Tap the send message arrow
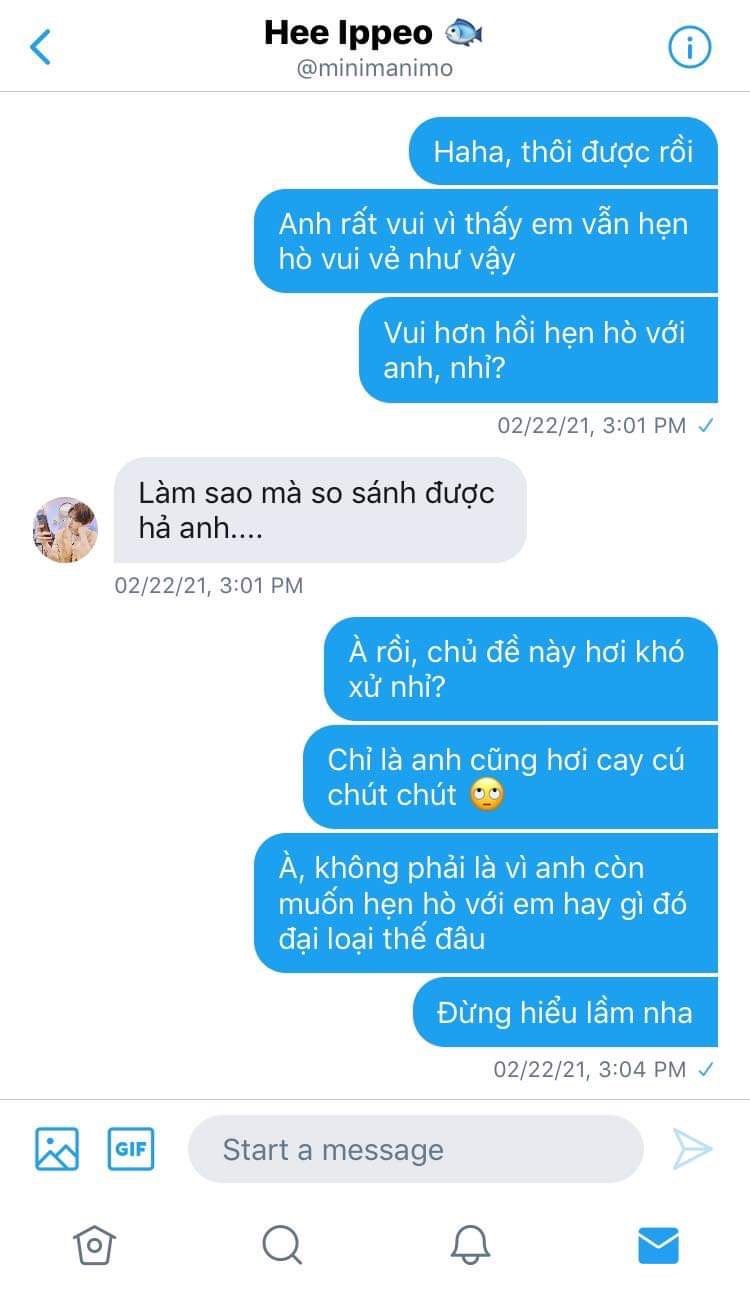Screen dimensions: 750x1297 pyautogui.click(x=692, y=1150)
